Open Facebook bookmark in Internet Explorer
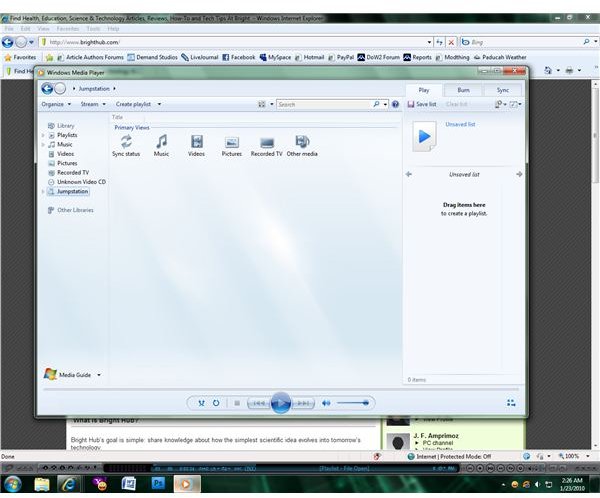The height and width of the screenshot is (498, 600). (239, 57)
